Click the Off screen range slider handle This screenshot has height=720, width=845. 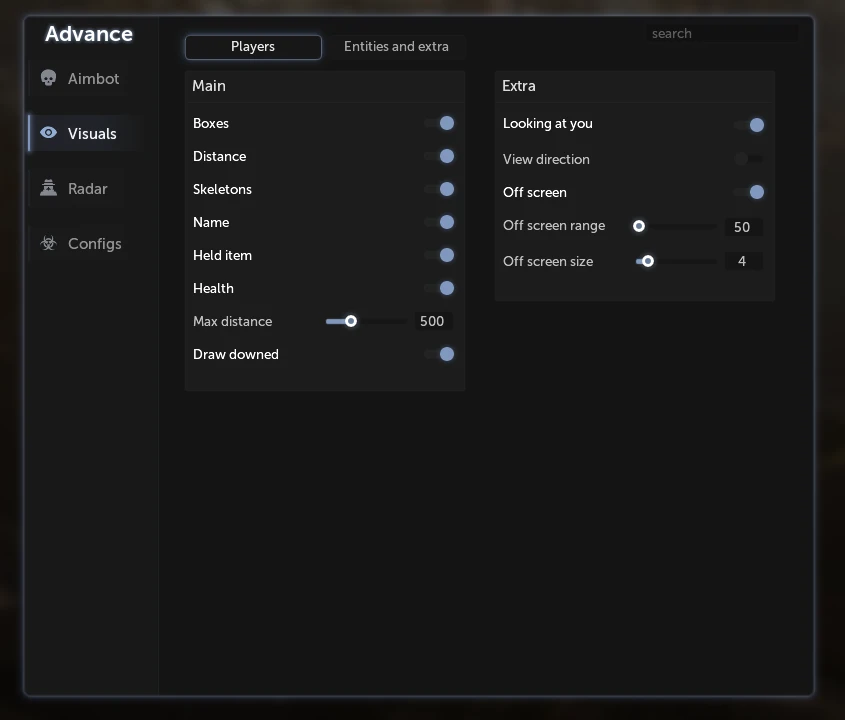point(639,226)
